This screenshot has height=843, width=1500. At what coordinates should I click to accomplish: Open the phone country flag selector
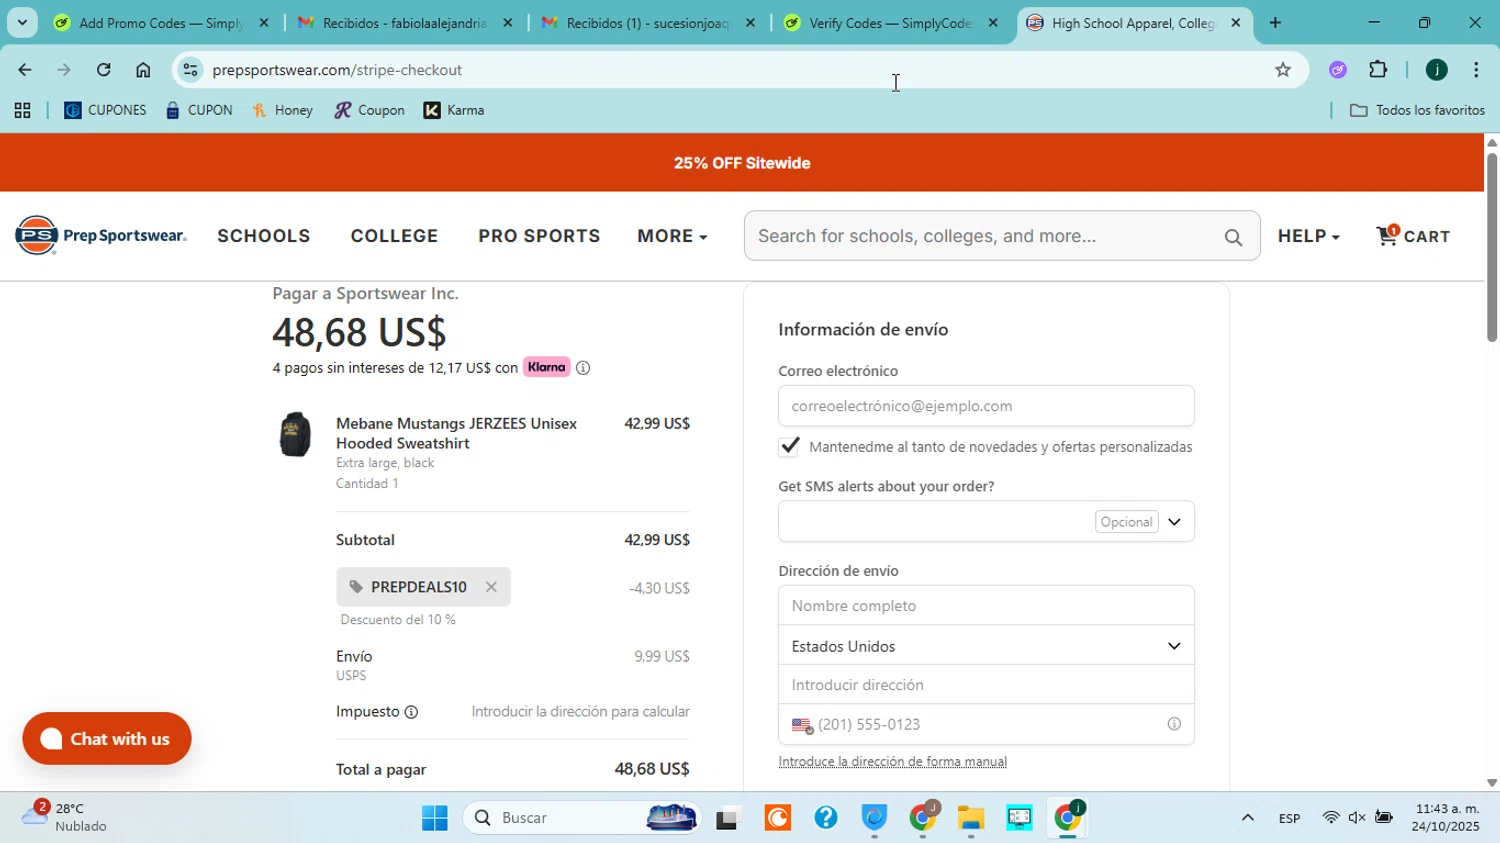pyautogui.click(x=802, y=725)
